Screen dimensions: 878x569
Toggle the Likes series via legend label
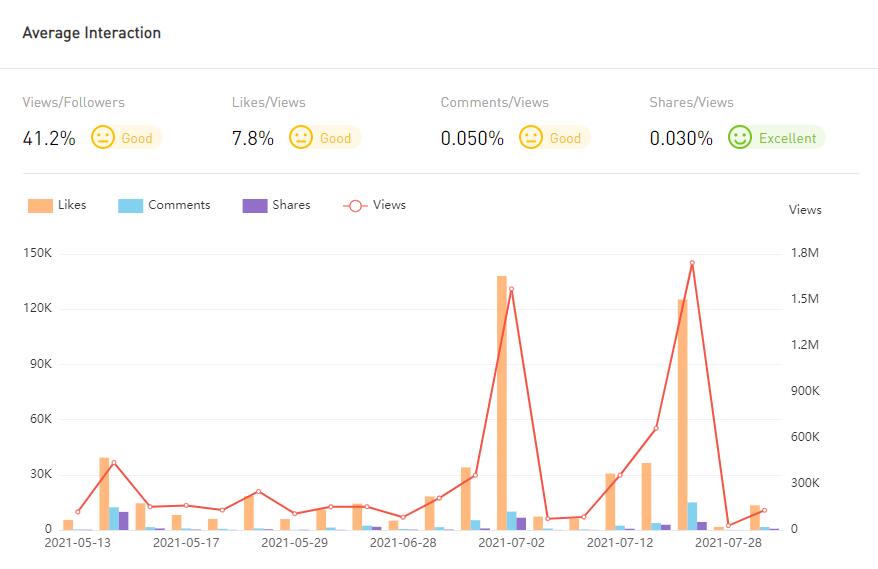point(72,205)
